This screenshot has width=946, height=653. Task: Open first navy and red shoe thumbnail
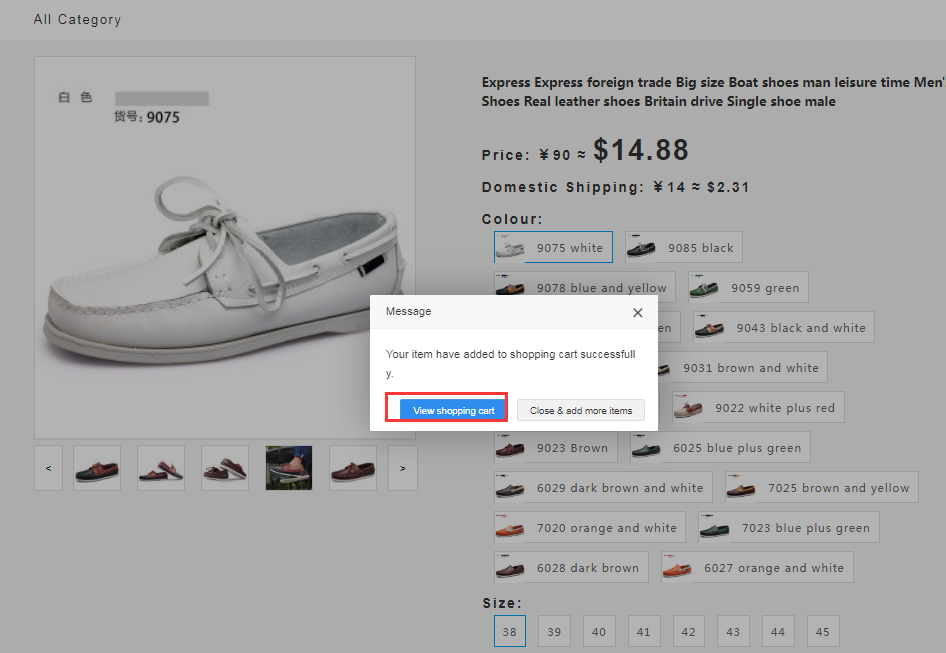tap(97, 468)
